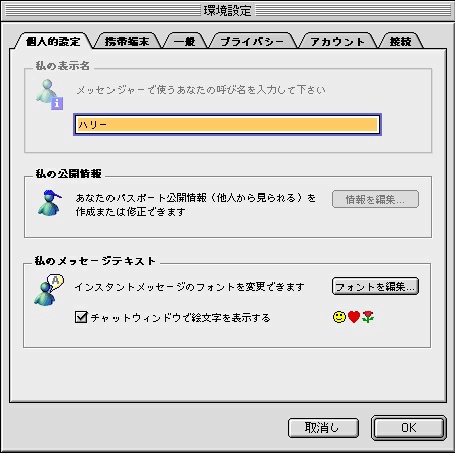This screenshot has width=455, height=453.
Task: Click the フォントを編集... button
Action: pos(375,286)
